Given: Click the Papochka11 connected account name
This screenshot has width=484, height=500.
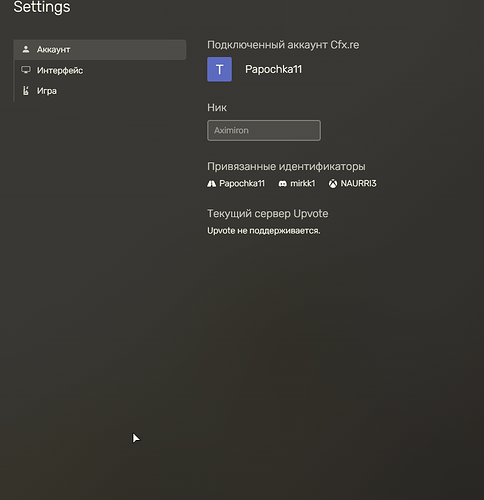Looking at the screenshot, I should click(x=273, y=69).
